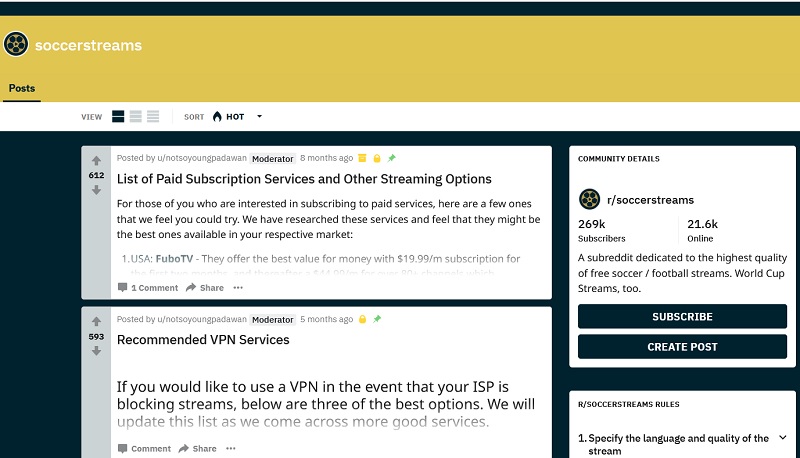Screen dimensions: 800x458
Task: Open u/notsoyoungpadawan profile on 8 months ago post
Action: (202, 158)
